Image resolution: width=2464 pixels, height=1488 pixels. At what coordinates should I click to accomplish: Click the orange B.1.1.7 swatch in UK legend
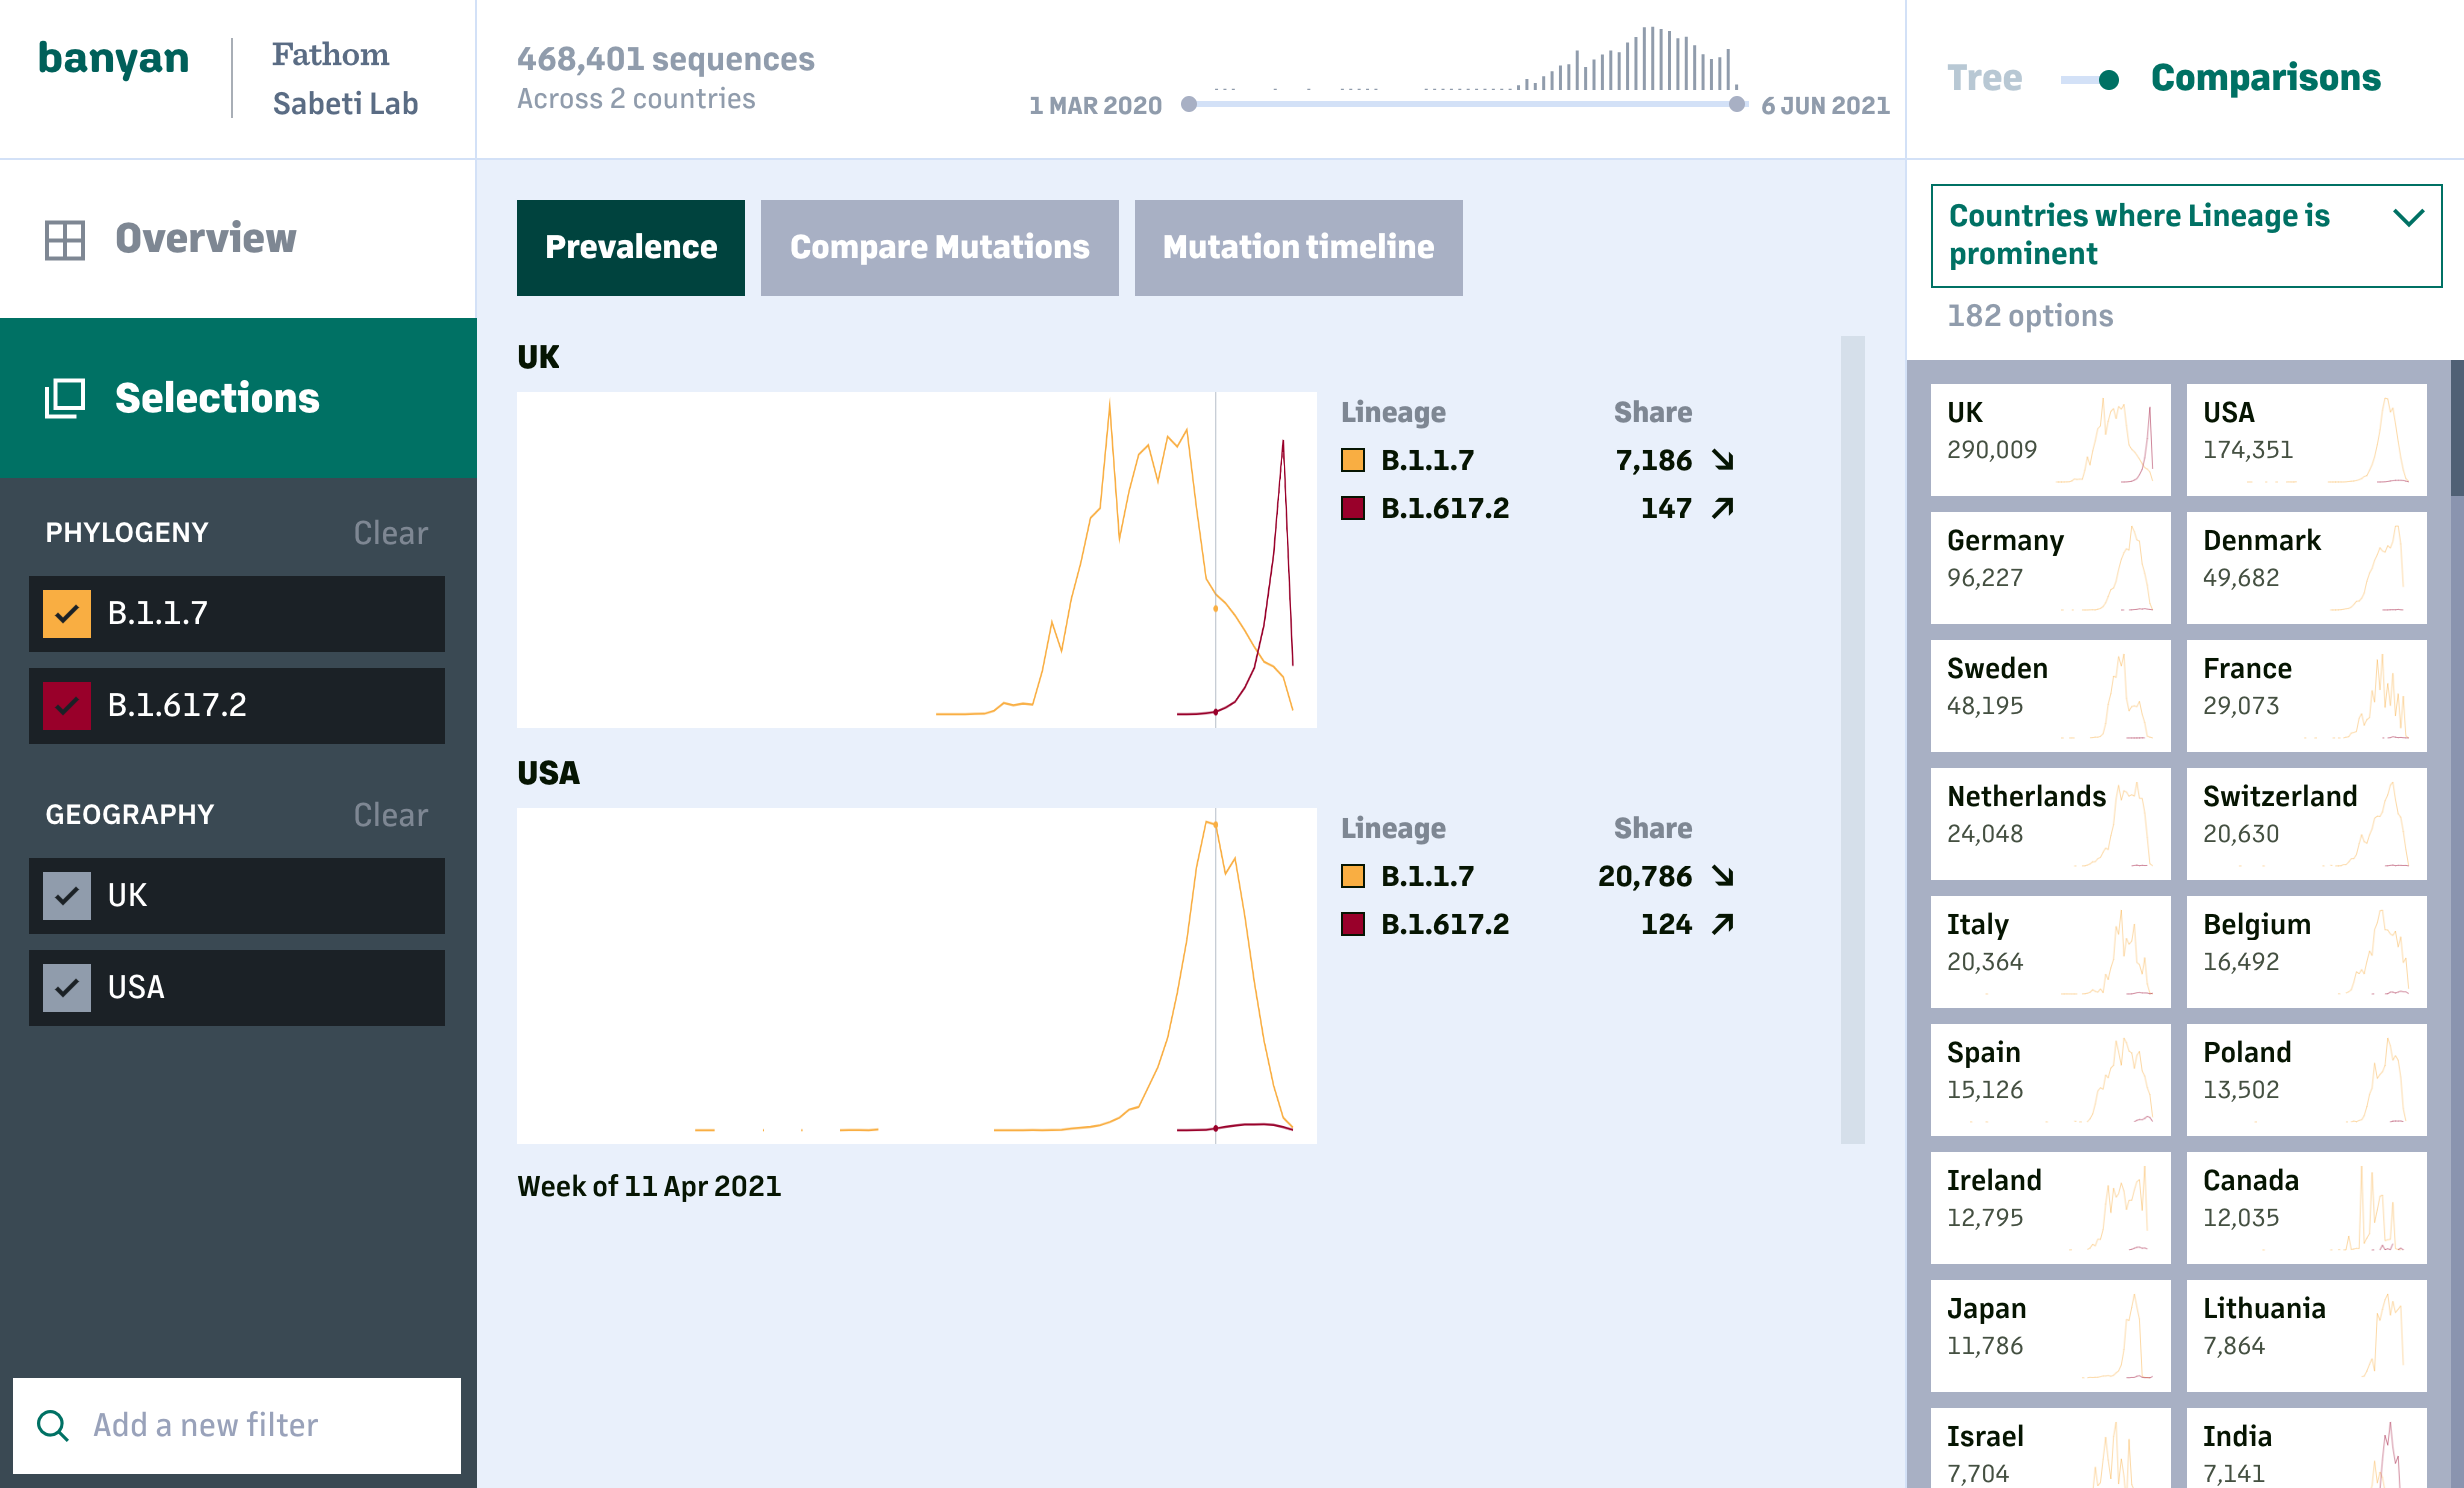[x=1353, y=460]
